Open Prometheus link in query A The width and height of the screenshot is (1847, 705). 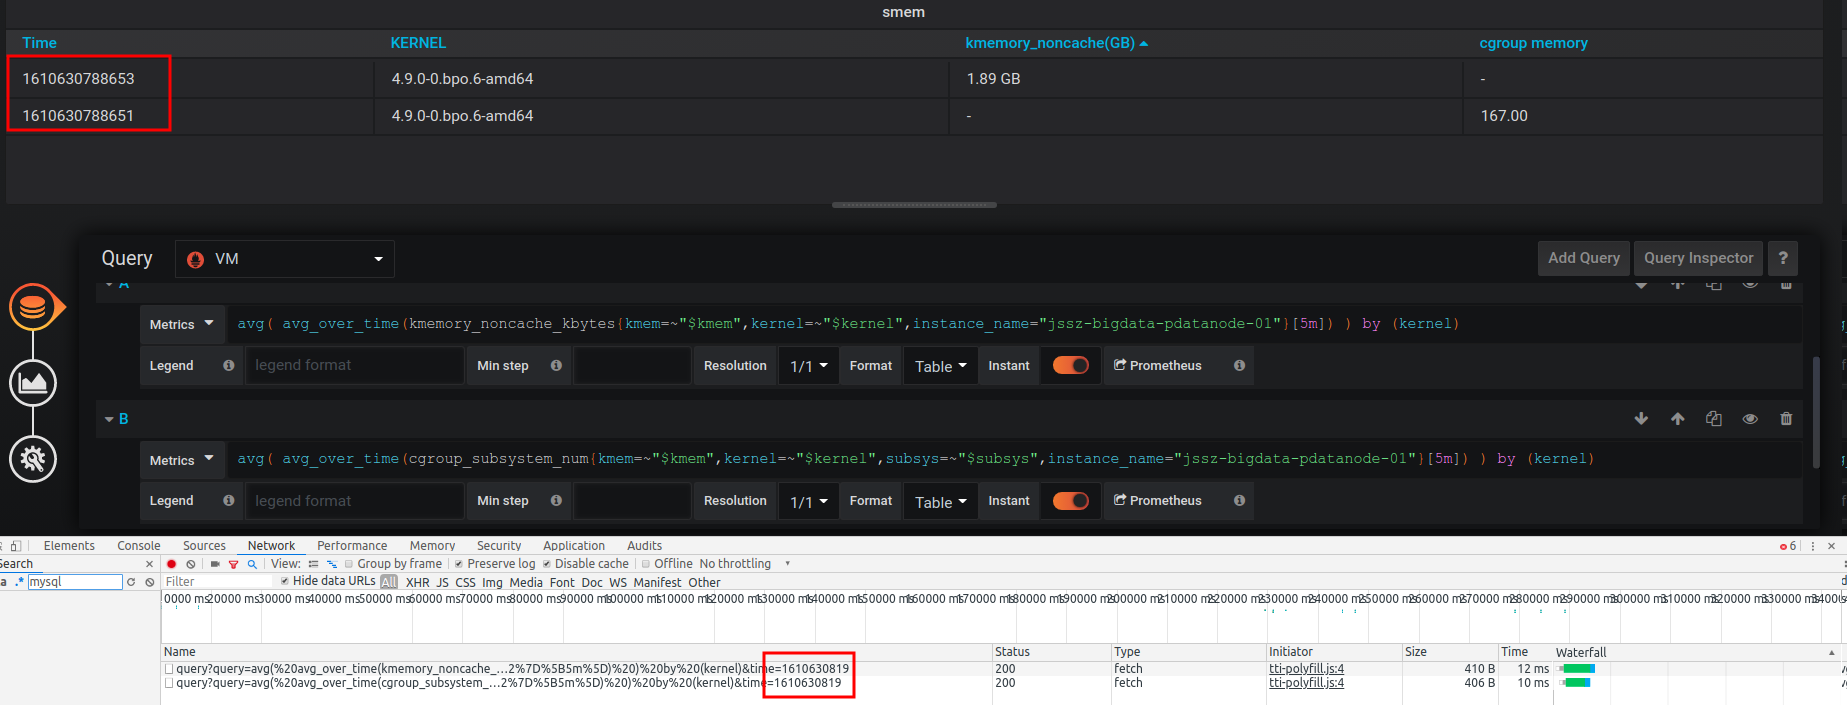click(1158, 366)
